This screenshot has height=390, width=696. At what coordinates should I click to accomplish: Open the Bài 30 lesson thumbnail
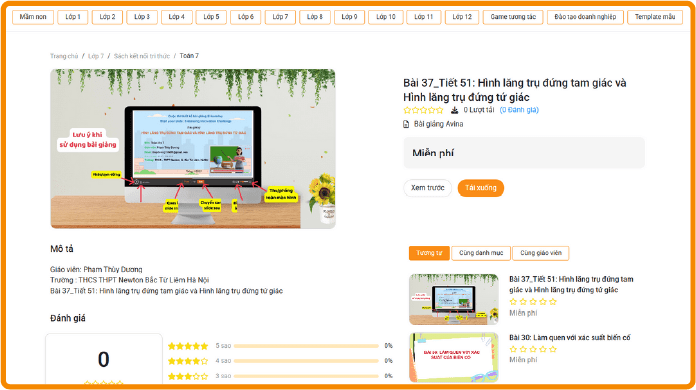pyautogui.click(x=454, y=358)
